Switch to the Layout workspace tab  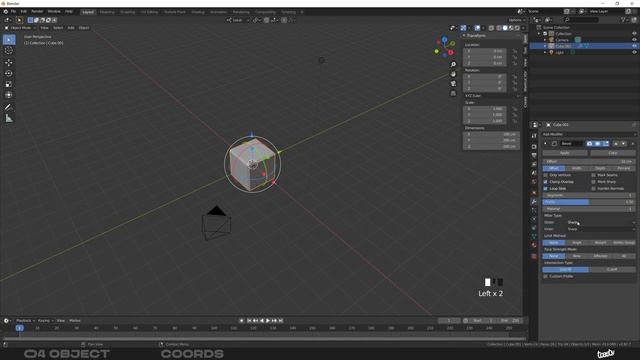[88, 12]
